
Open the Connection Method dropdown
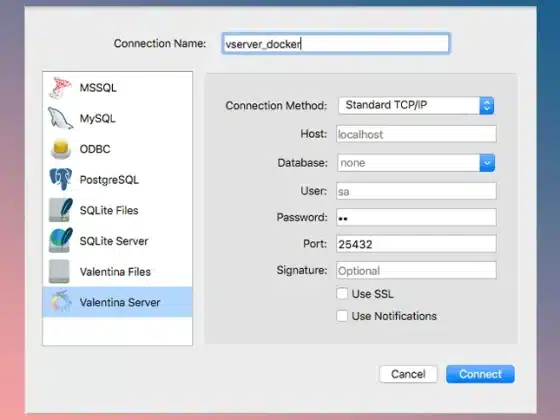416,105
